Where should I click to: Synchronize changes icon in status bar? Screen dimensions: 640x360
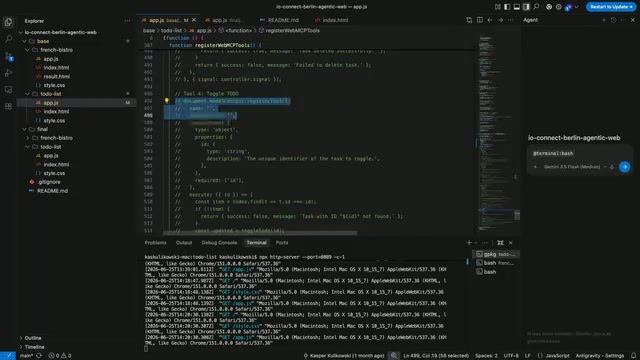(x=39, y=356)
